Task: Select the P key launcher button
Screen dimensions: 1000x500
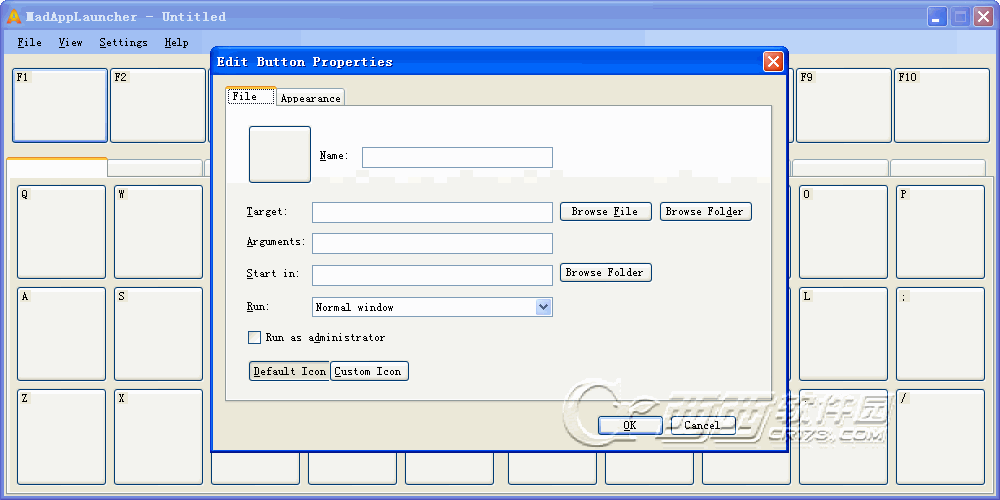Action: tap(941, 232)
